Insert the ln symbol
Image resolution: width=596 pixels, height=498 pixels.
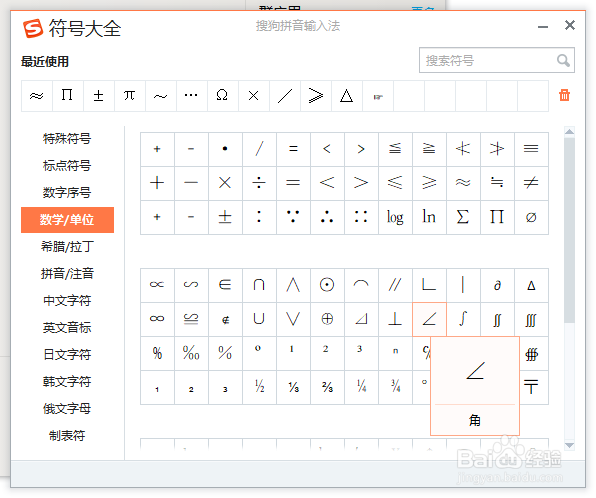click(x=429, y=217)
